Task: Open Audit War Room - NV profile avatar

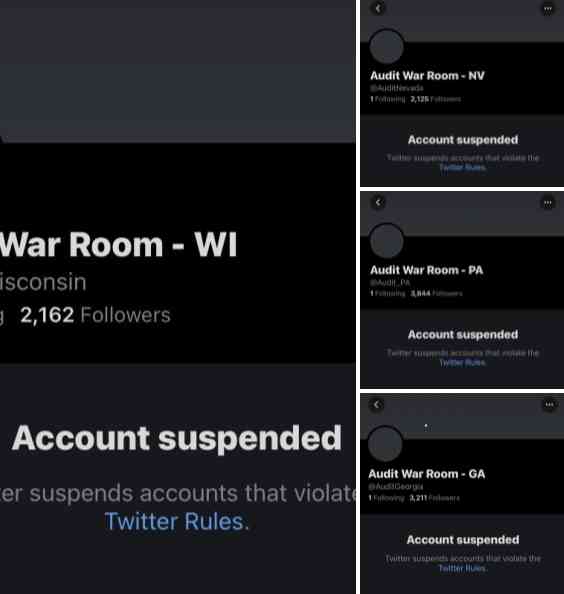Action: (386, 47)
